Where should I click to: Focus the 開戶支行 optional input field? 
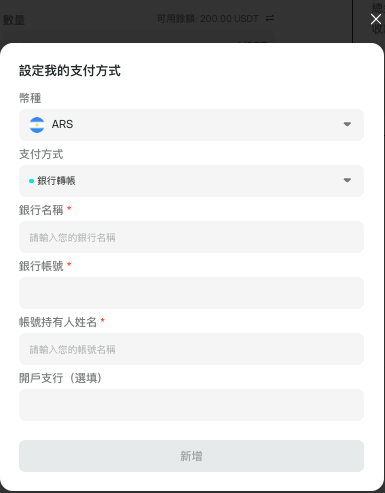pos(191,405)
